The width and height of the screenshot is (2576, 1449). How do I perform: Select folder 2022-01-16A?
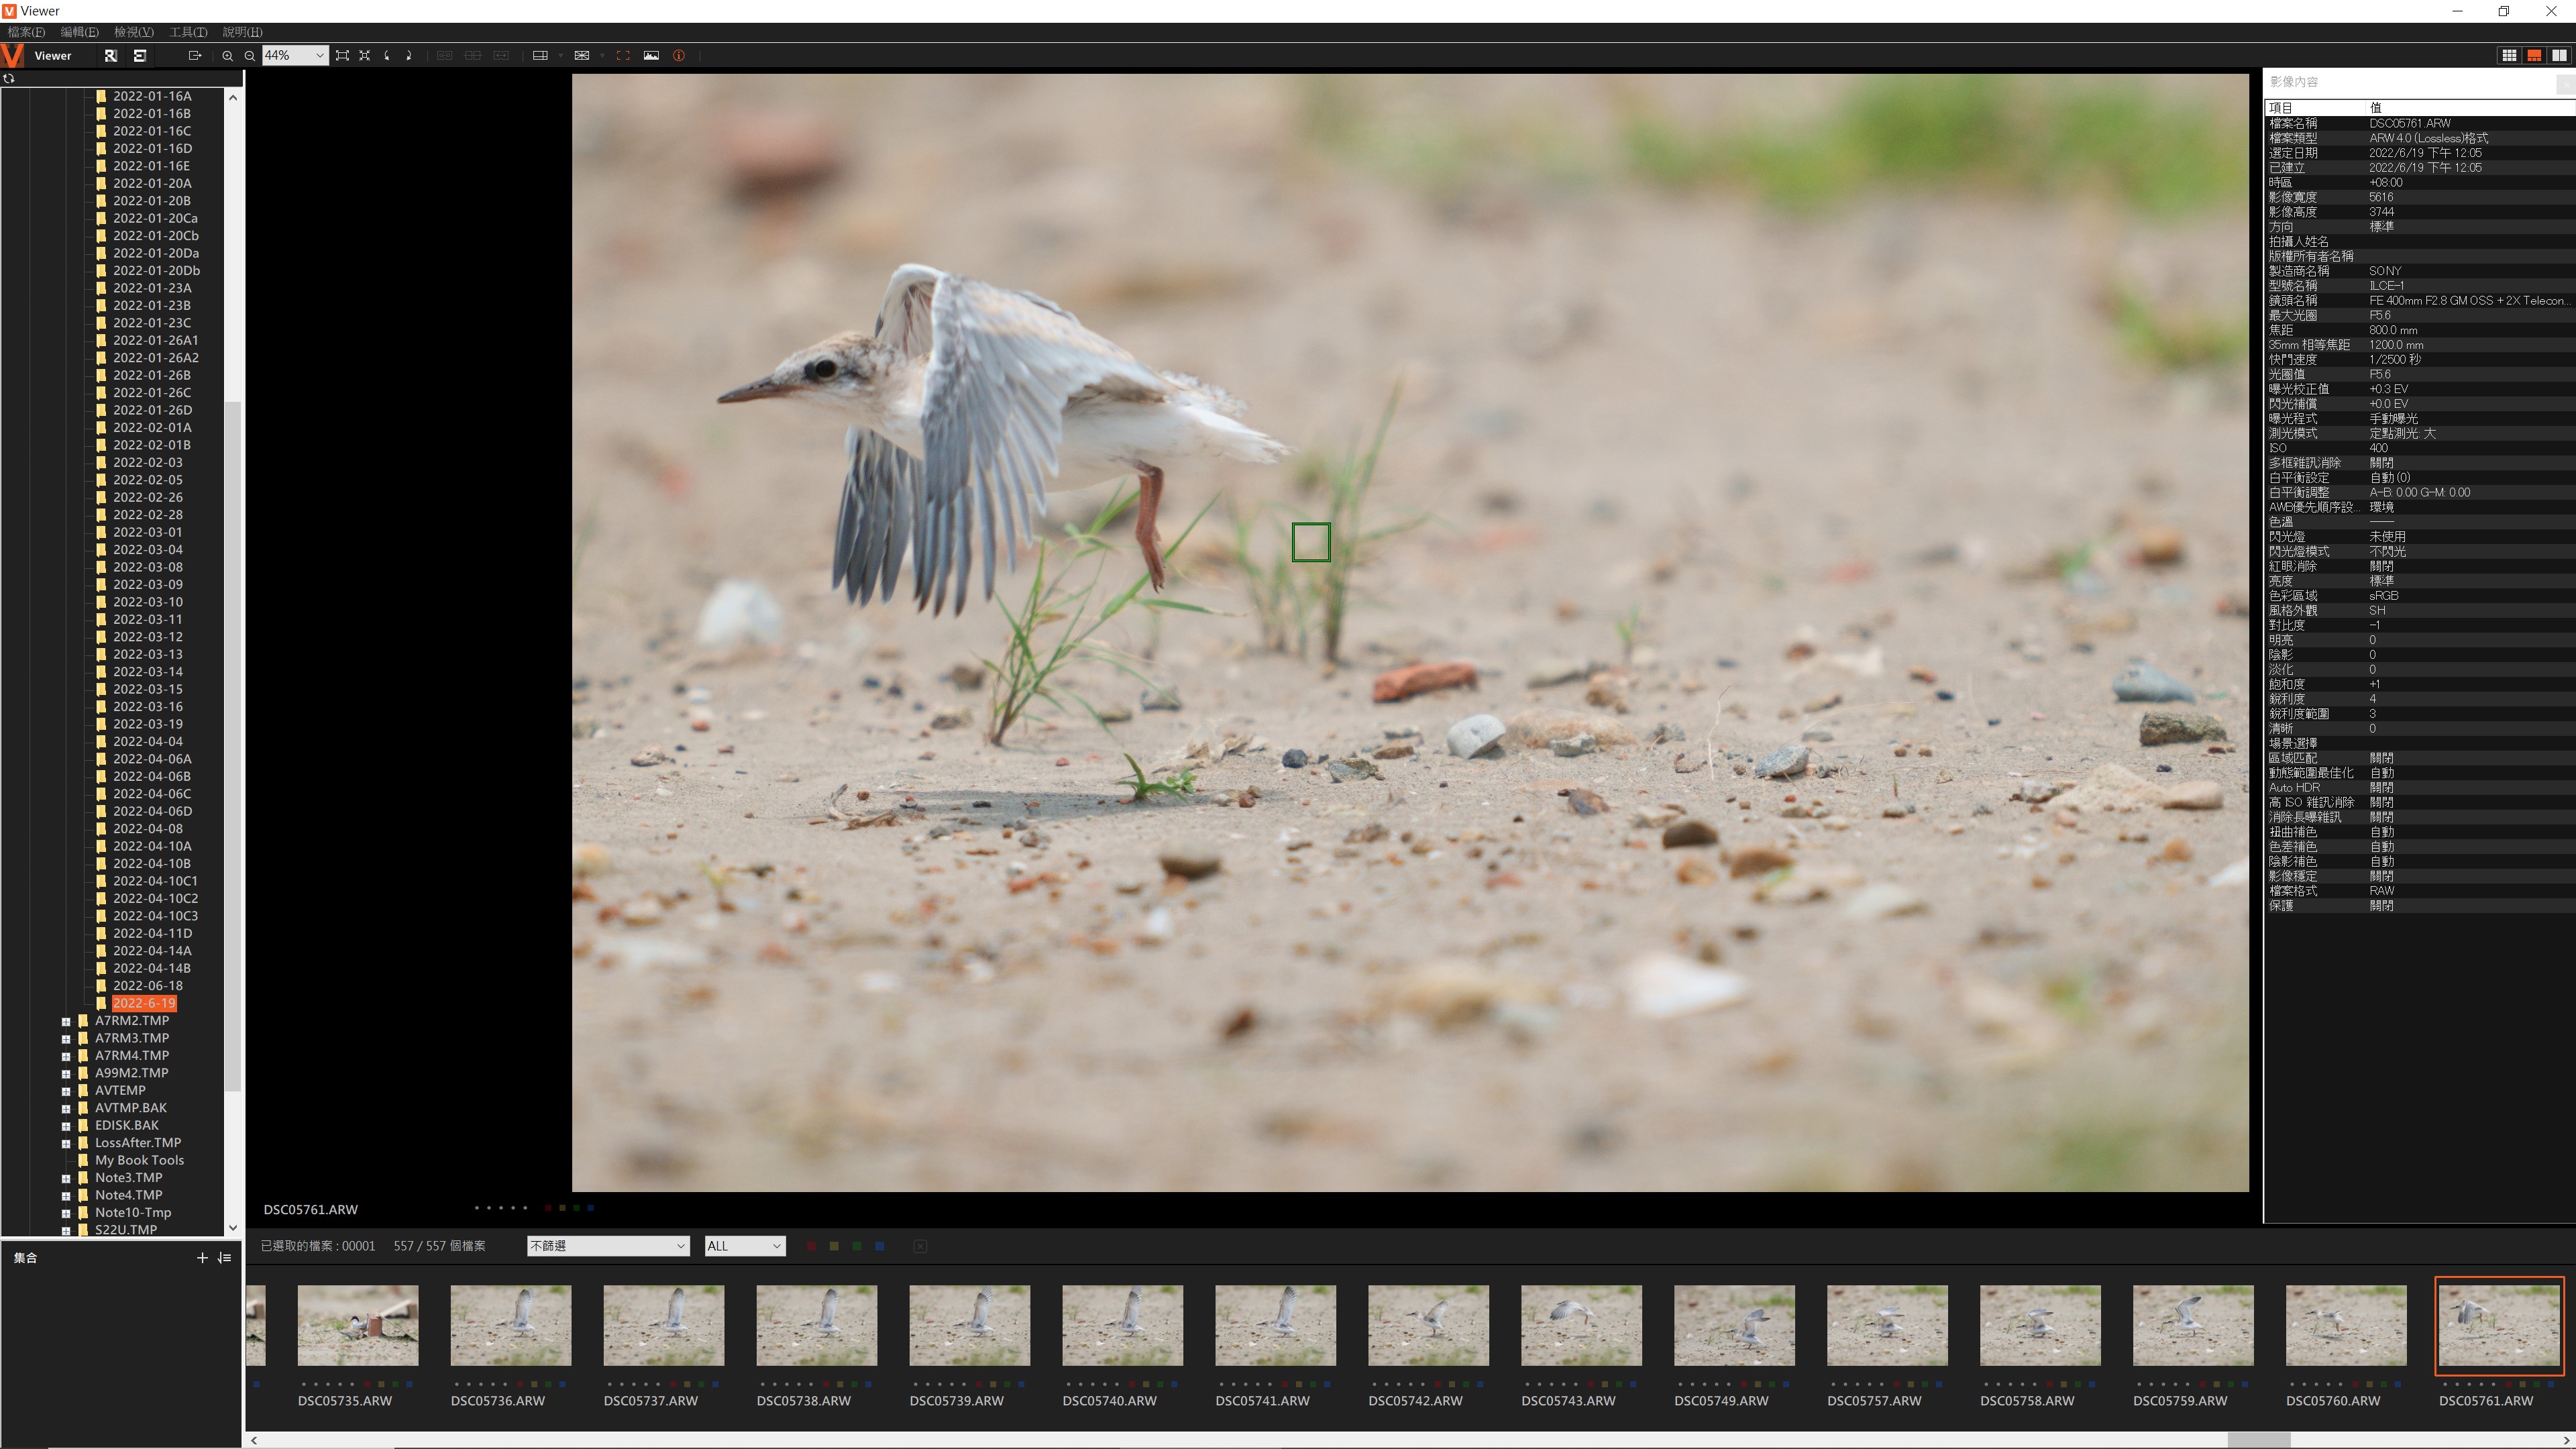pyautogui.click(x=152, y=96)
